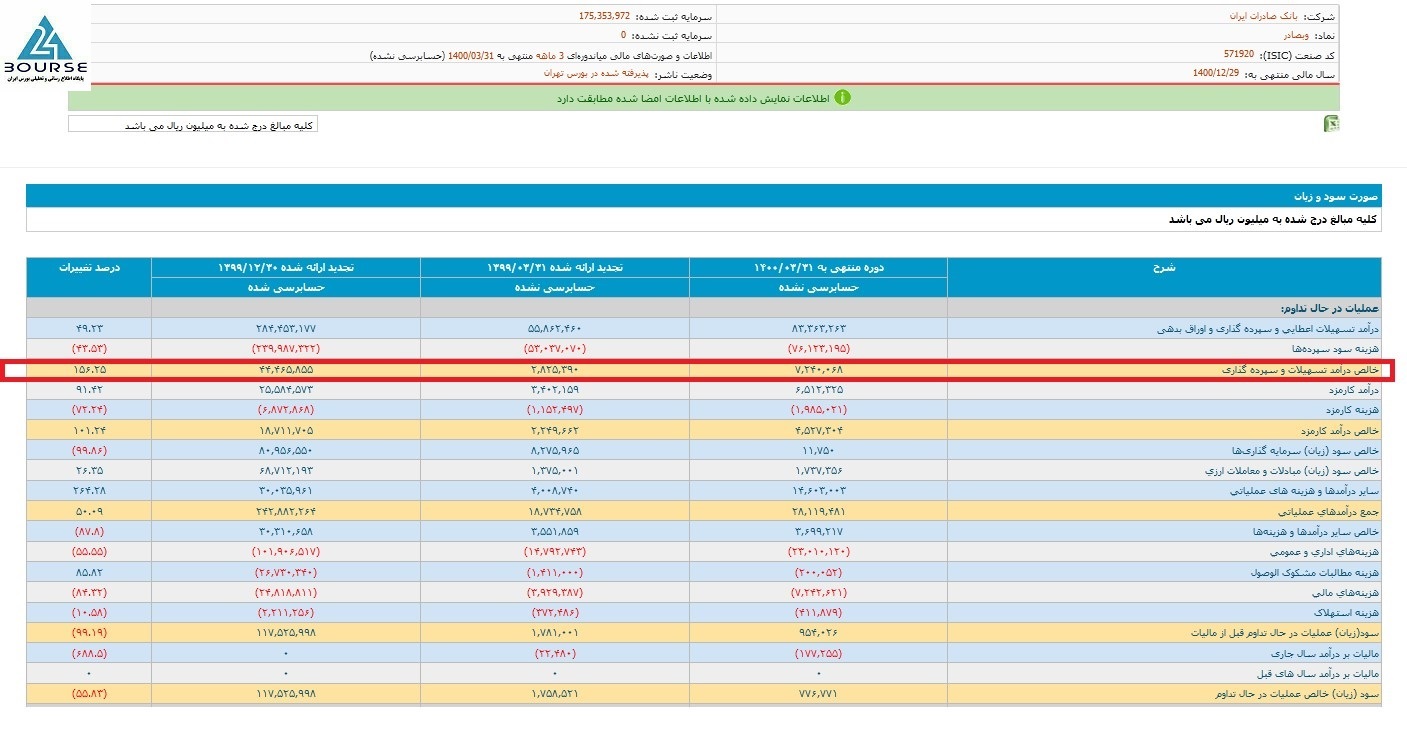
Task: Click row label هزینه سود سپرده‌ها
Action: pos(1337,349)
